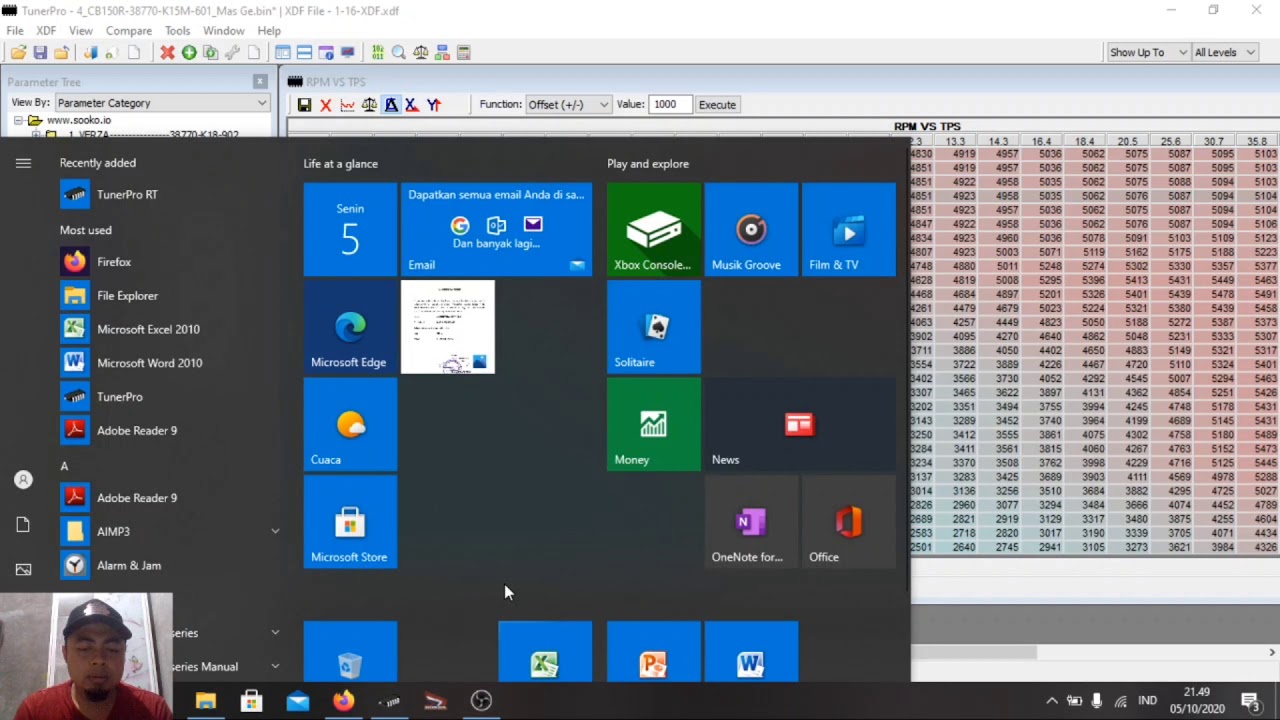The width and height of the screenshot is (1280, 720).
Task: Open Documents icon in Start sidebar
Action: (23, 525)
